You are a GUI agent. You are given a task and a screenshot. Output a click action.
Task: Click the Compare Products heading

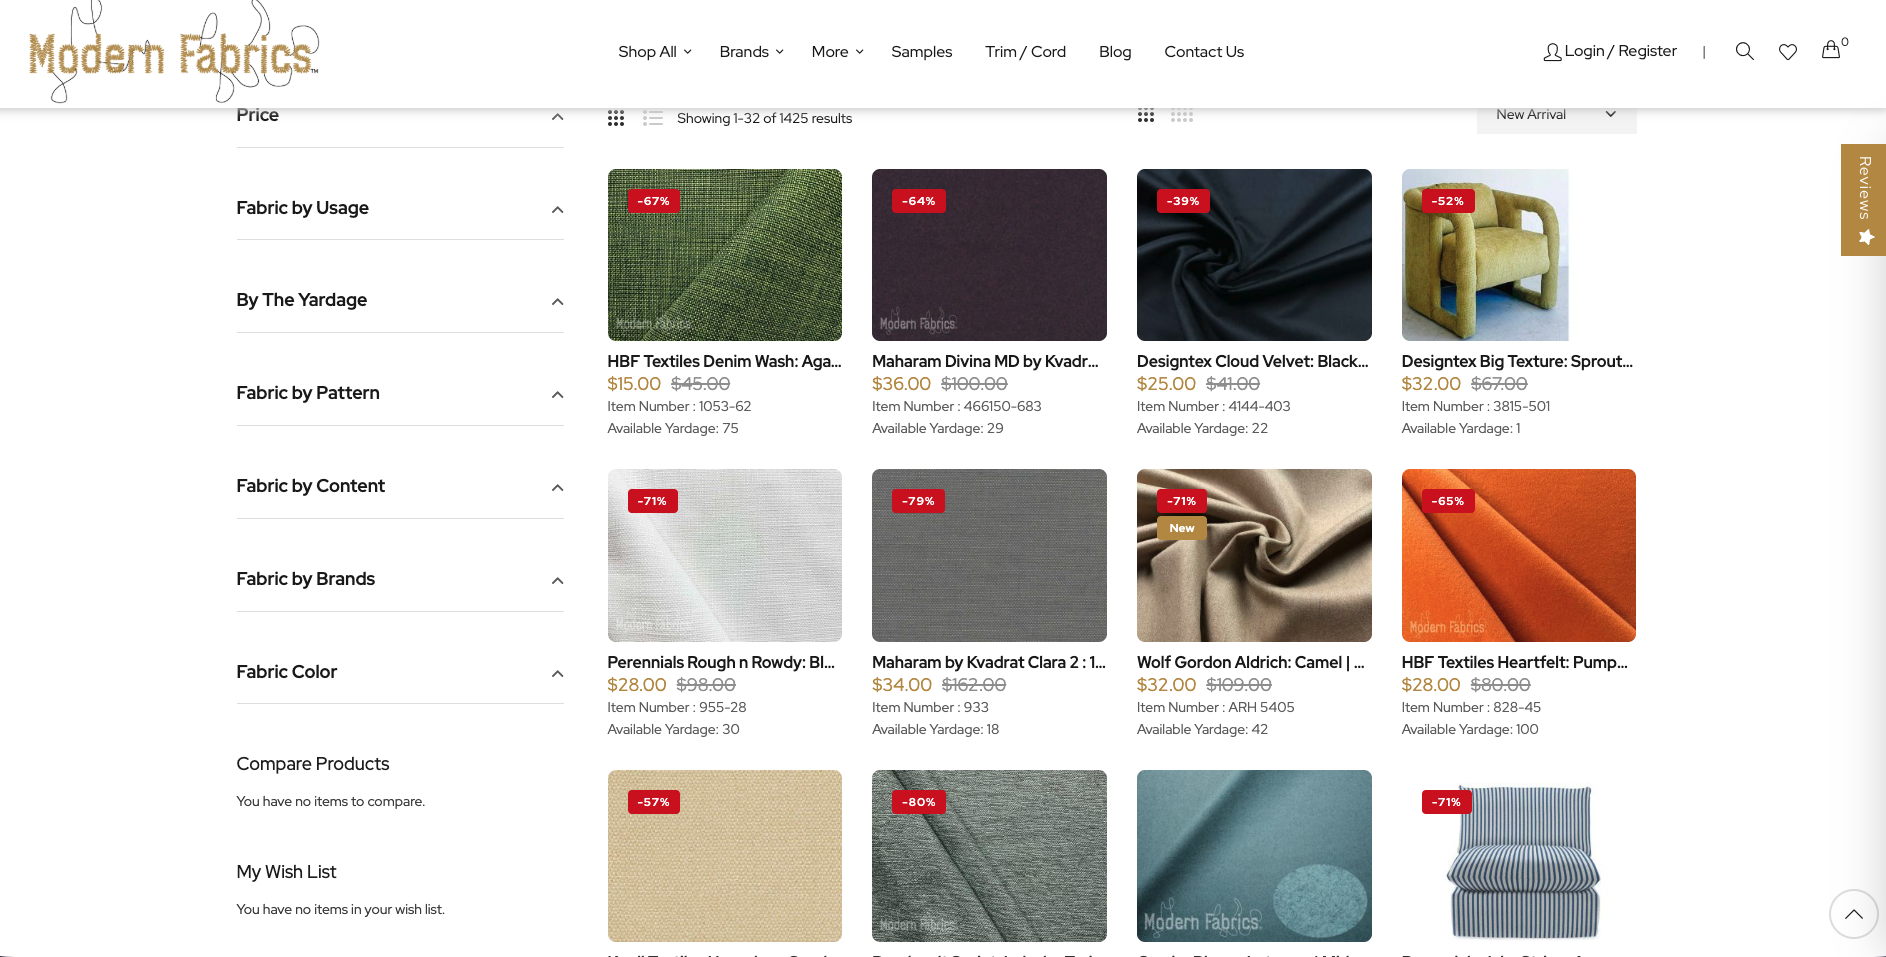pyautogui.click(x=313, y=764)
